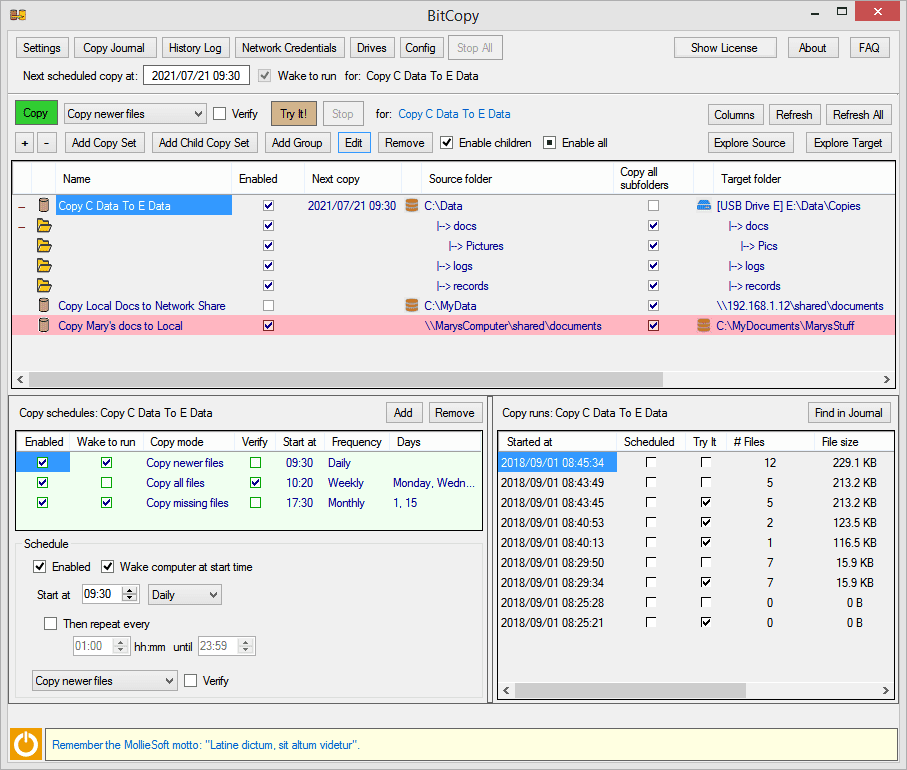Collapse the Copy C Data To E Data tree node
The width and height of the screenshot is (907, 770).
(x=21, y=207)
